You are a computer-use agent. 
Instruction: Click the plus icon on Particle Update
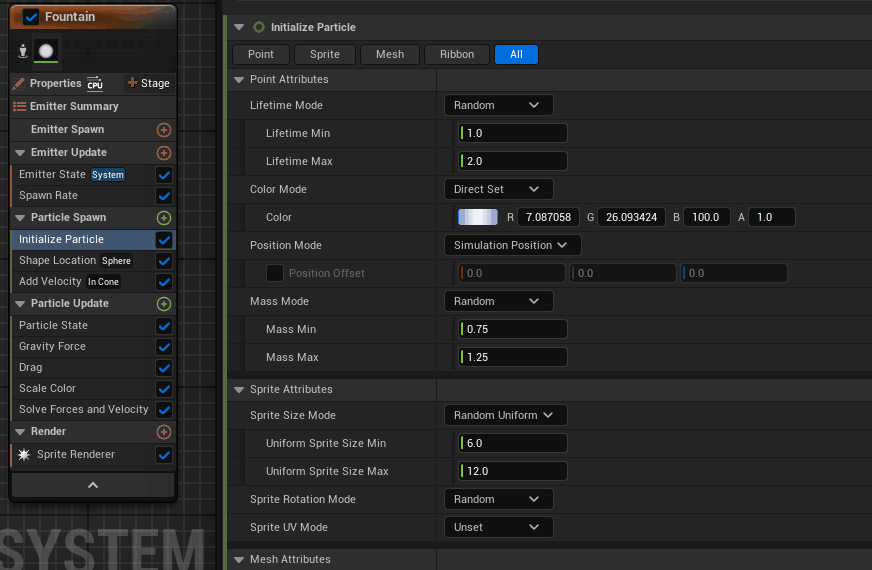[x=164, y=304]
